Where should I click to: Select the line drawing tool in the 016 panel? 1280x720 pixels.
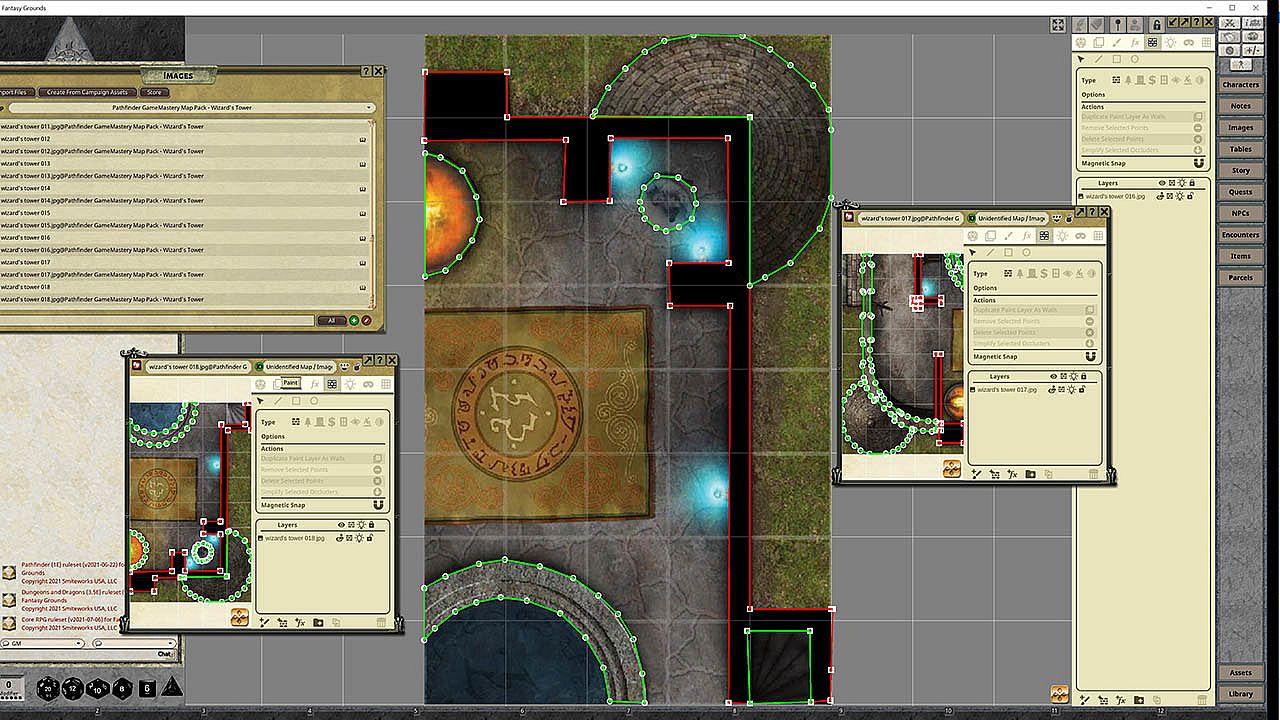click(x=1099, y=60)
